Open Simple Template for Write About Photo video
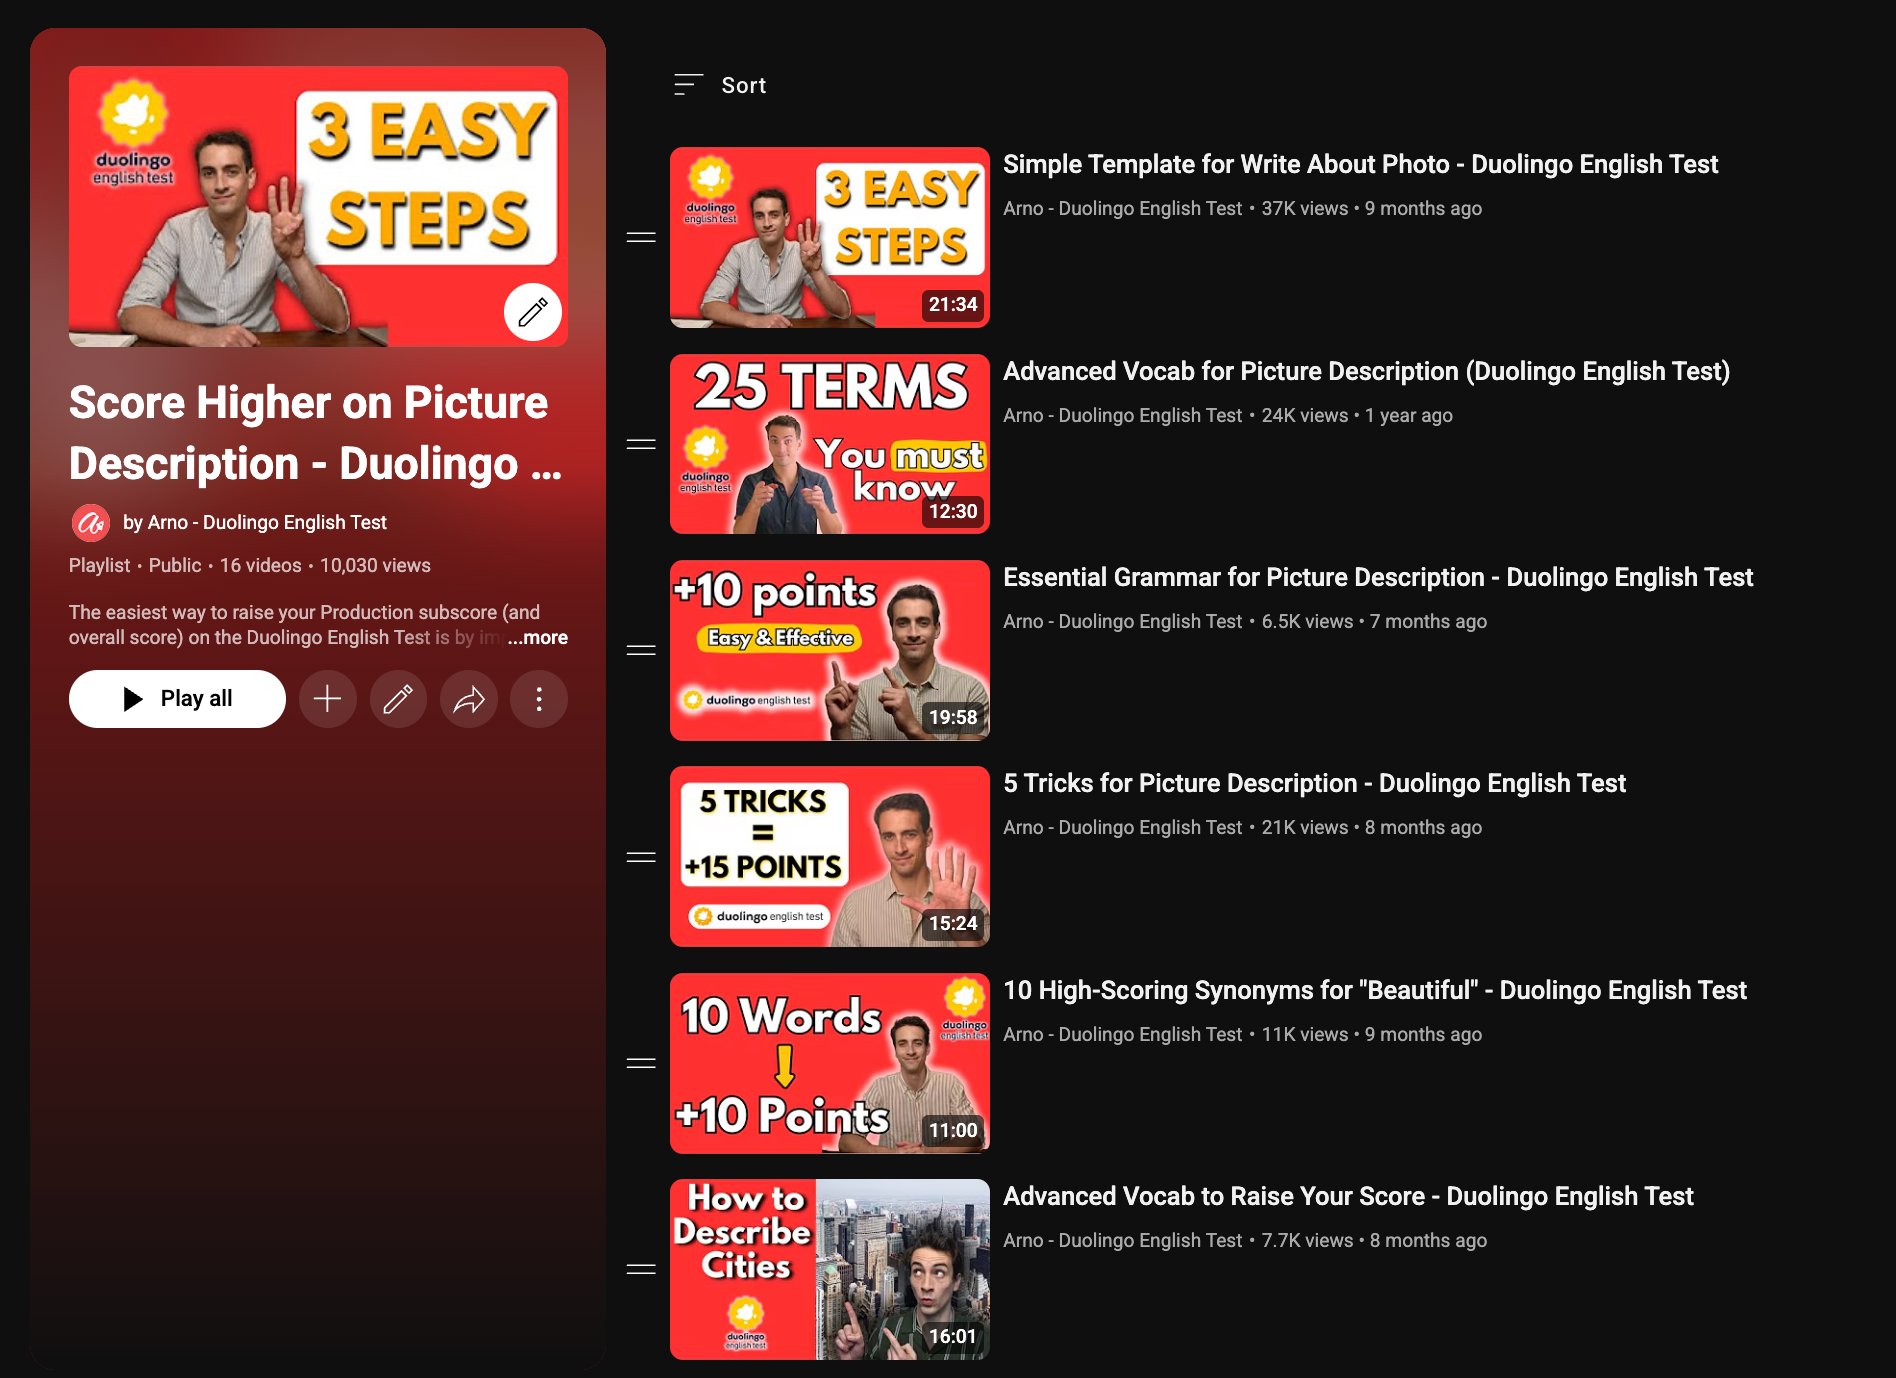 (1360, 164)
